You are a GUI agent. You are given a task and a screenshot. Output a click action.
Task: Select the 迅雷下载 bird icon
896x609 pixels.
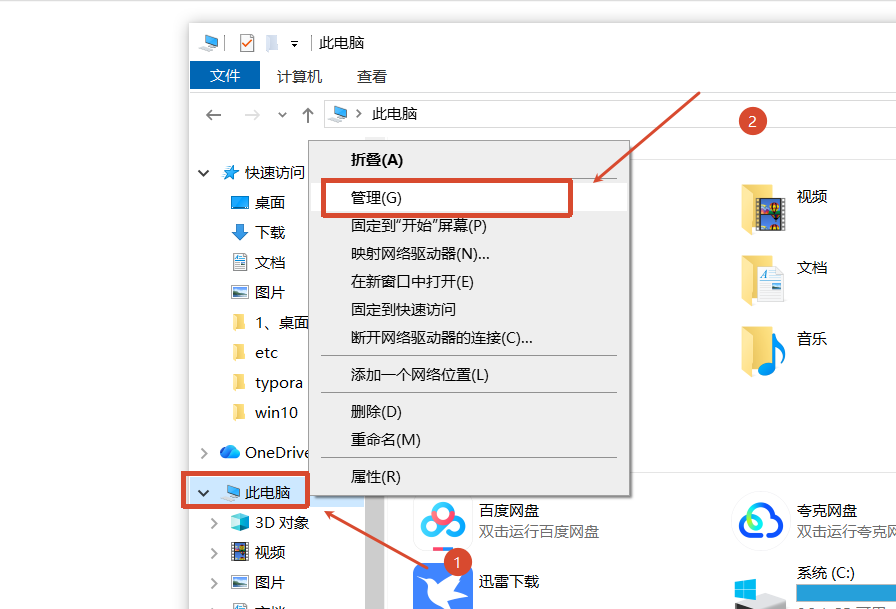pos(443,586)
